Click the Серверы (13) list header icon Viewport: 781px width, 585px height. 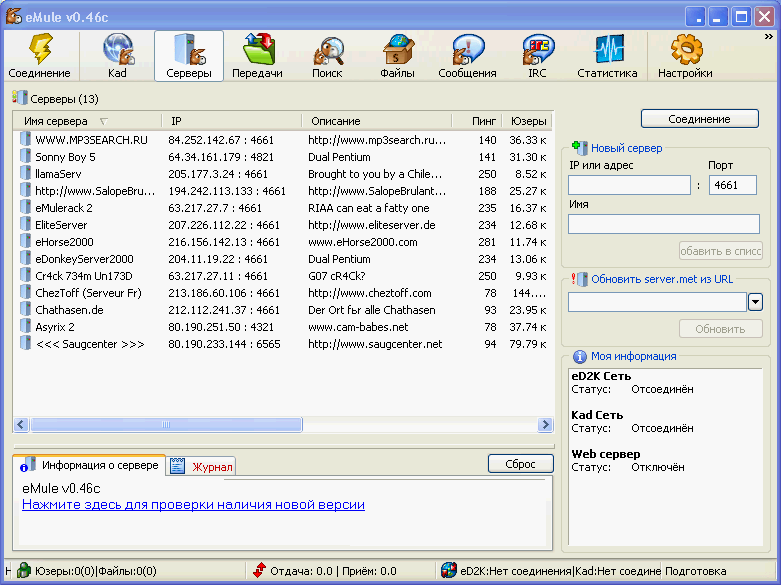point(20,97)
